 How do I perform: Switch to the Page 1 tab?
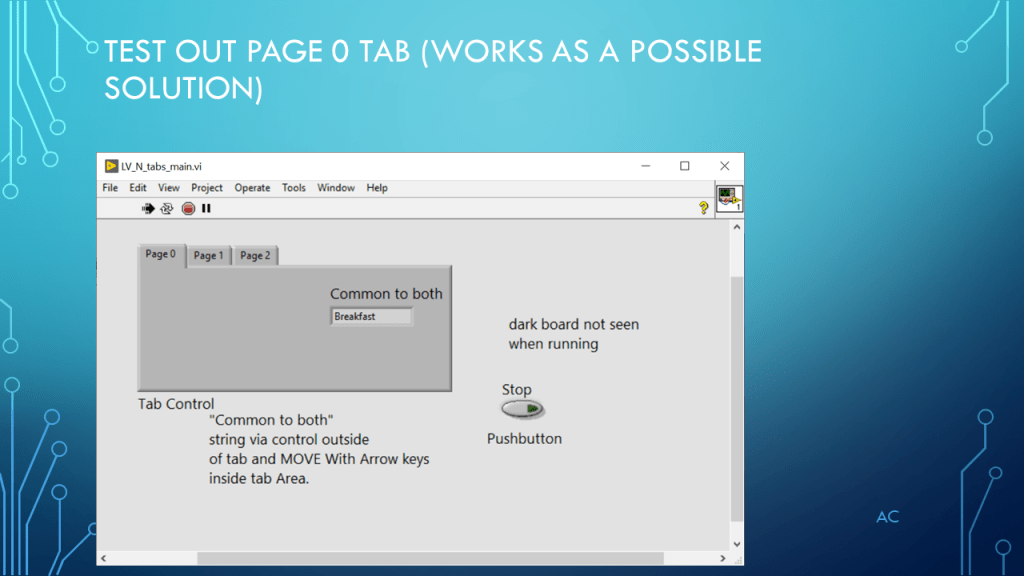coord(208,256)
